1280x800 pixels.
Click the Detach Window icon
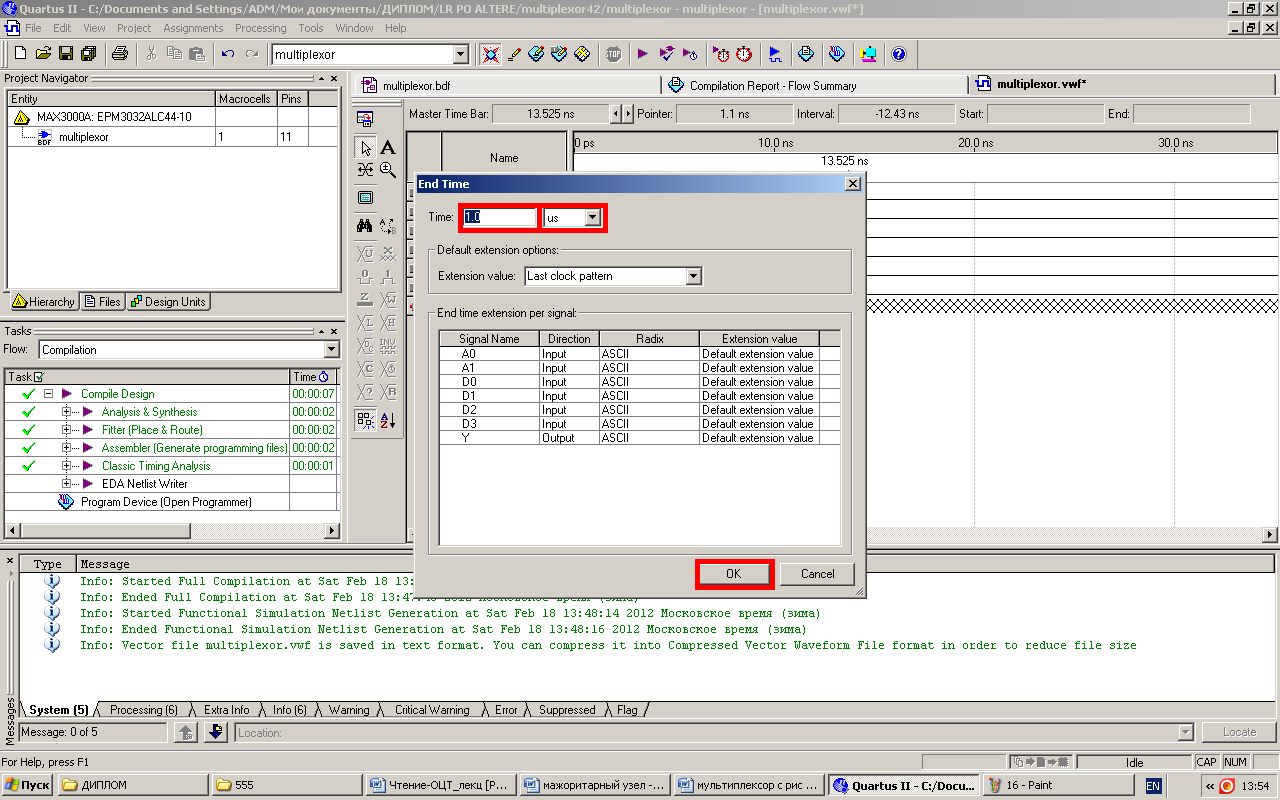tap(366, 118)
